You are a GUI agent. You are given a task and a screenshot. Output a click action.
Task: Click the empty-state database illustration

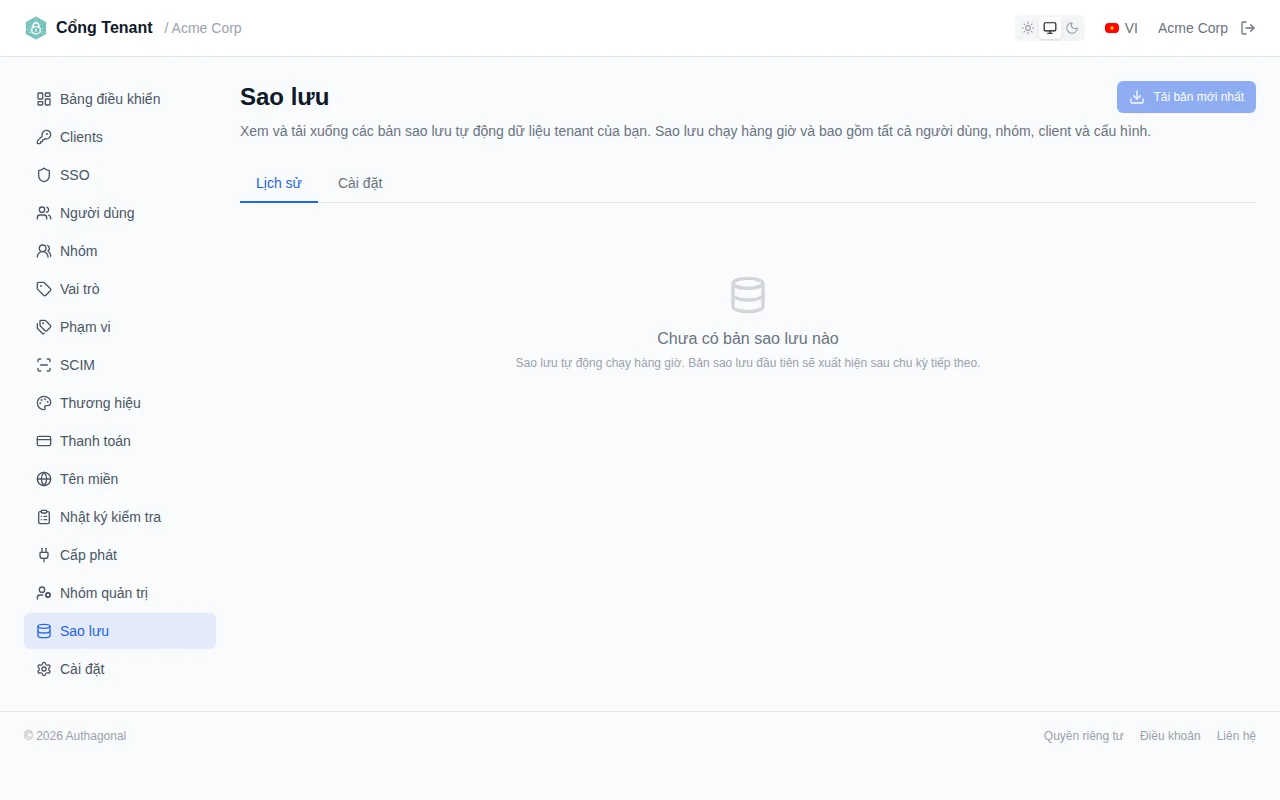tap(748, 295)
